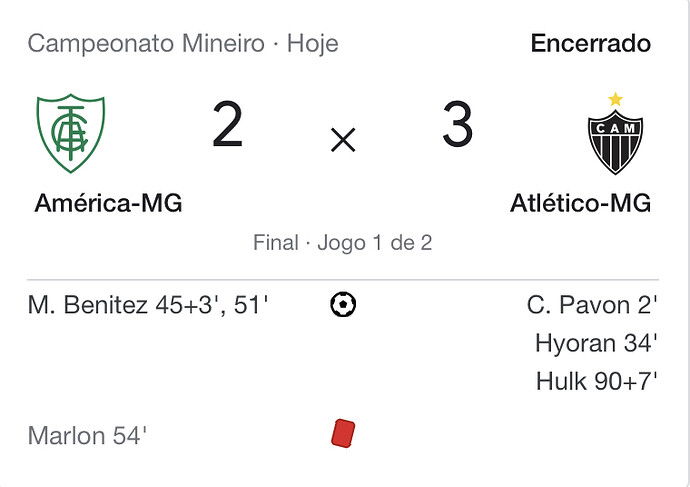
Task: Click the gold star above the CAM crest
Action: coord(615,99)
